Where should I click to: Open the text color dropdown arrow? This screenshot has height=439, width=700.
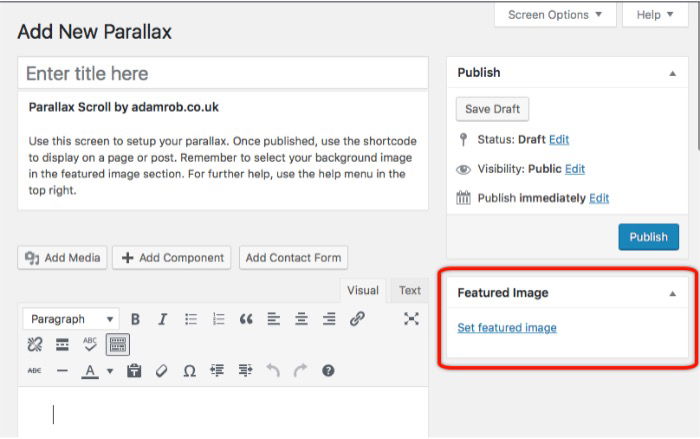pyautogui.click(x=110, y=371)
